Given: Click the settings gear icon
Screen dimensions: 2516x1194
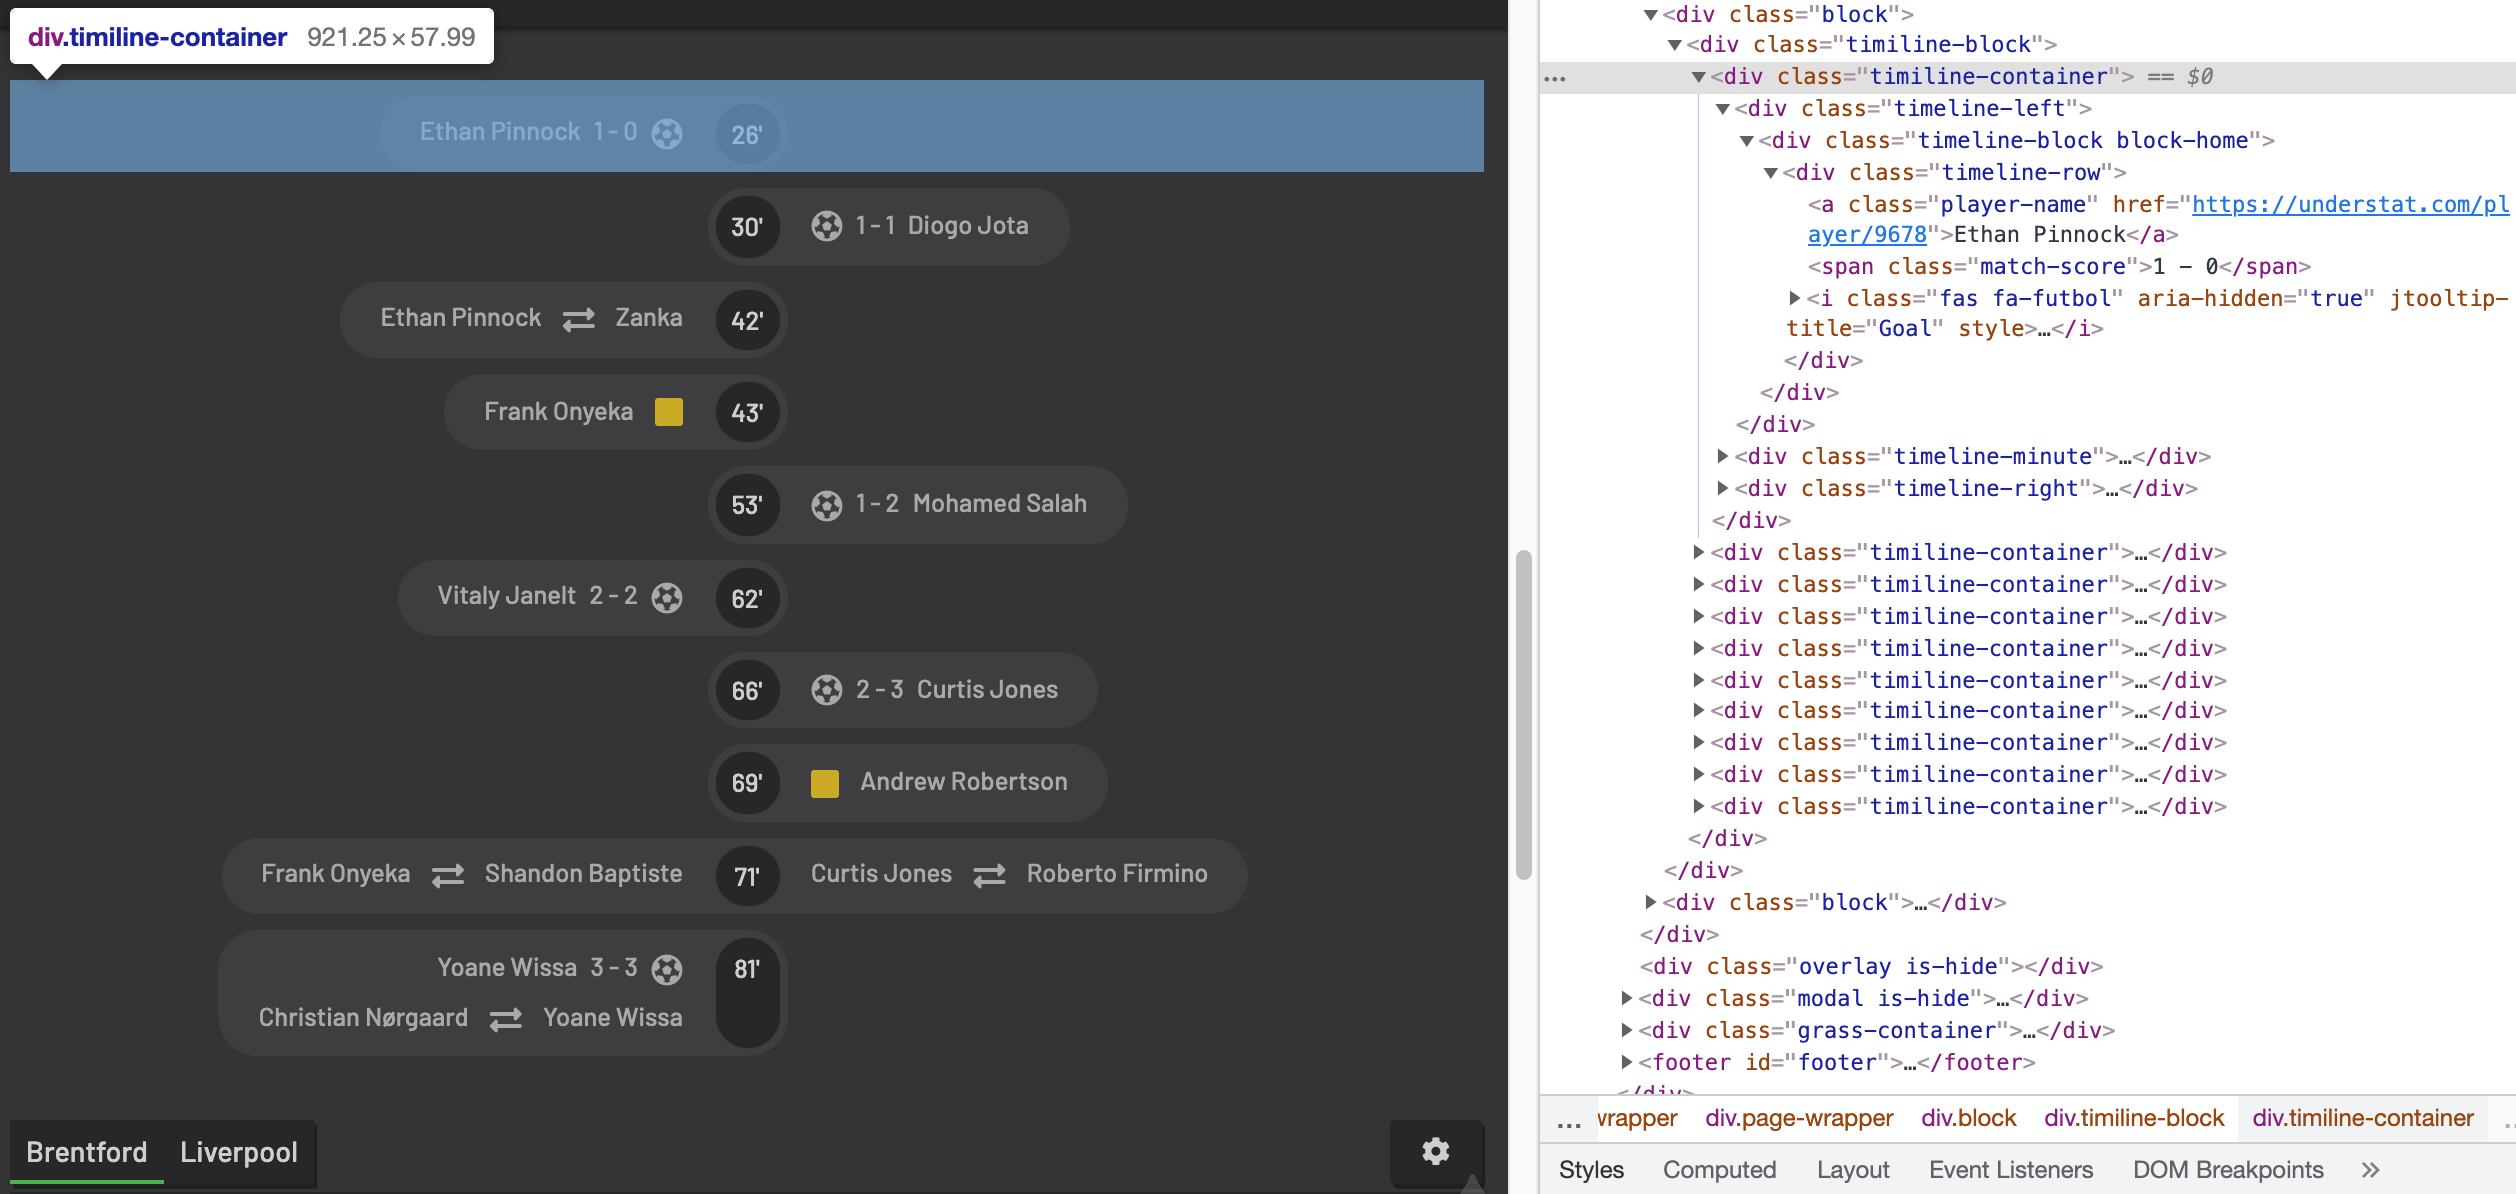Looking at the screenshot, I should 1435,1151.
